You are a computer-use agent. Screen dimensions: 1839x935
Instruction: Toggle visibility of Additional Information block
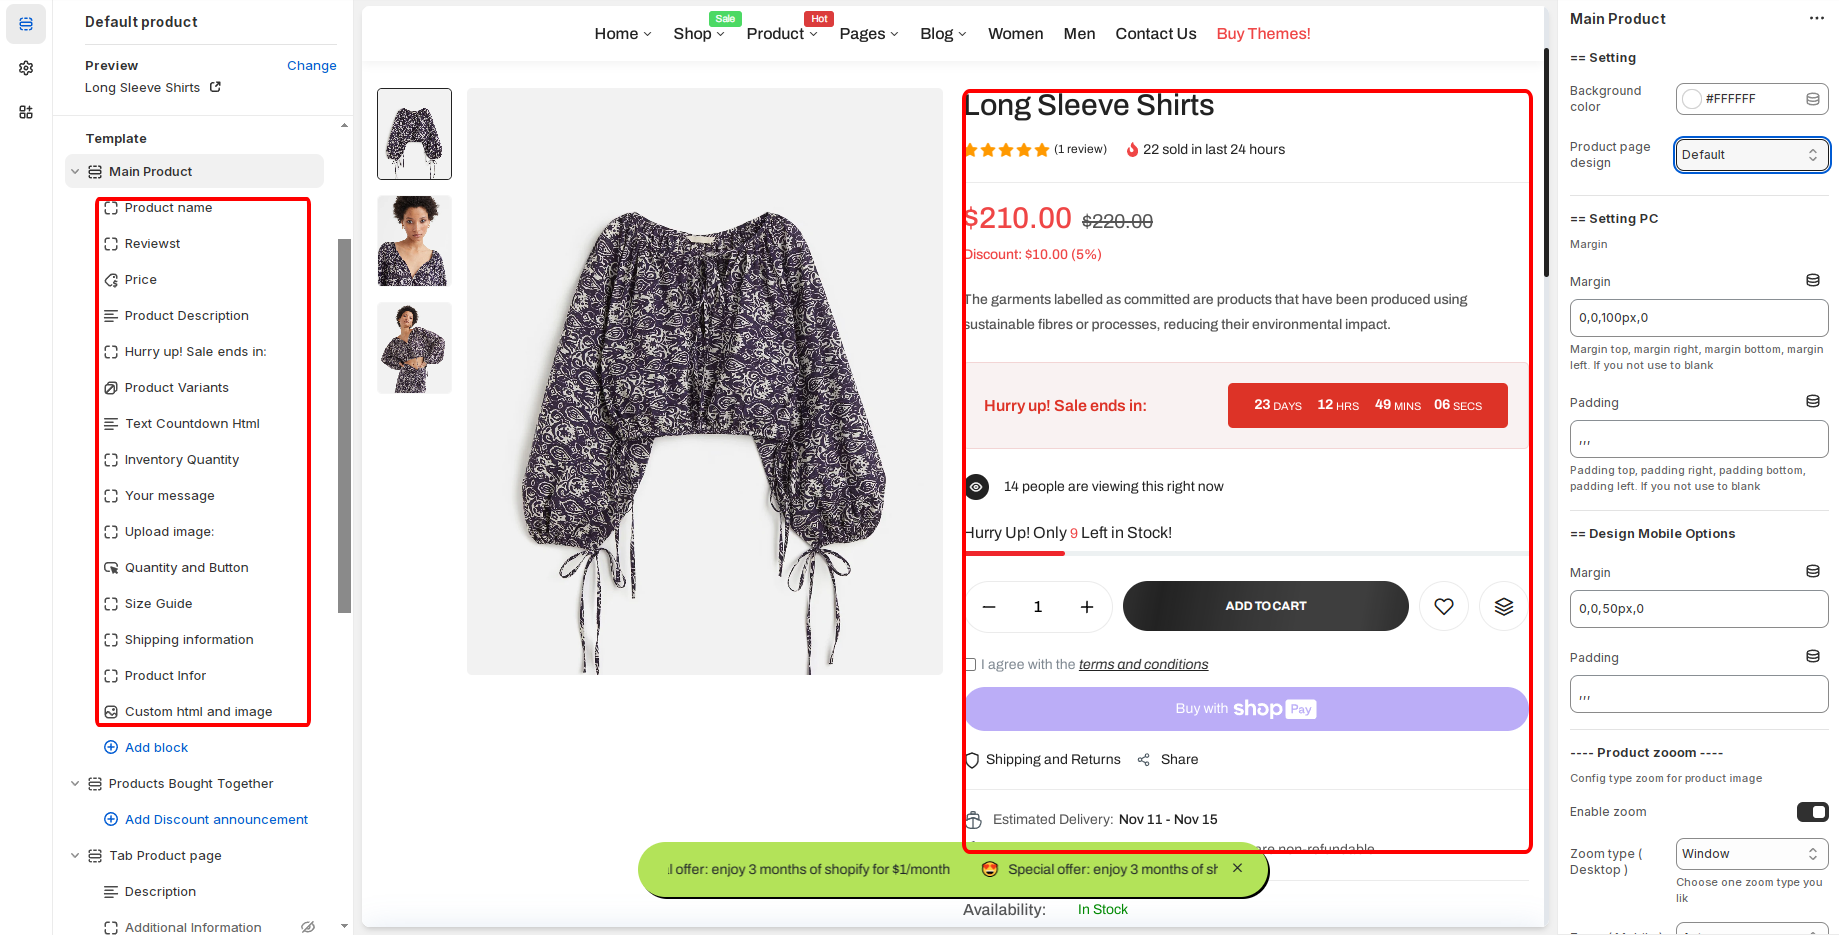[308, 927]
